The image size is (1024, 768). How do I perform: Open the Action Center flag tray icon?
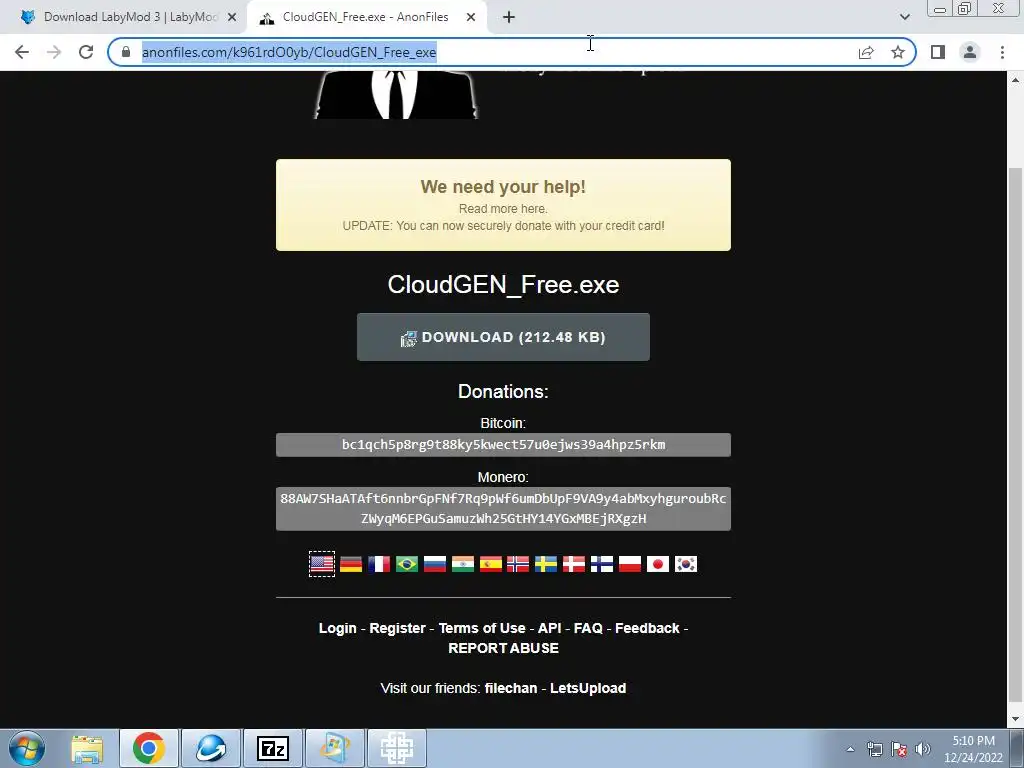[899, 749]
